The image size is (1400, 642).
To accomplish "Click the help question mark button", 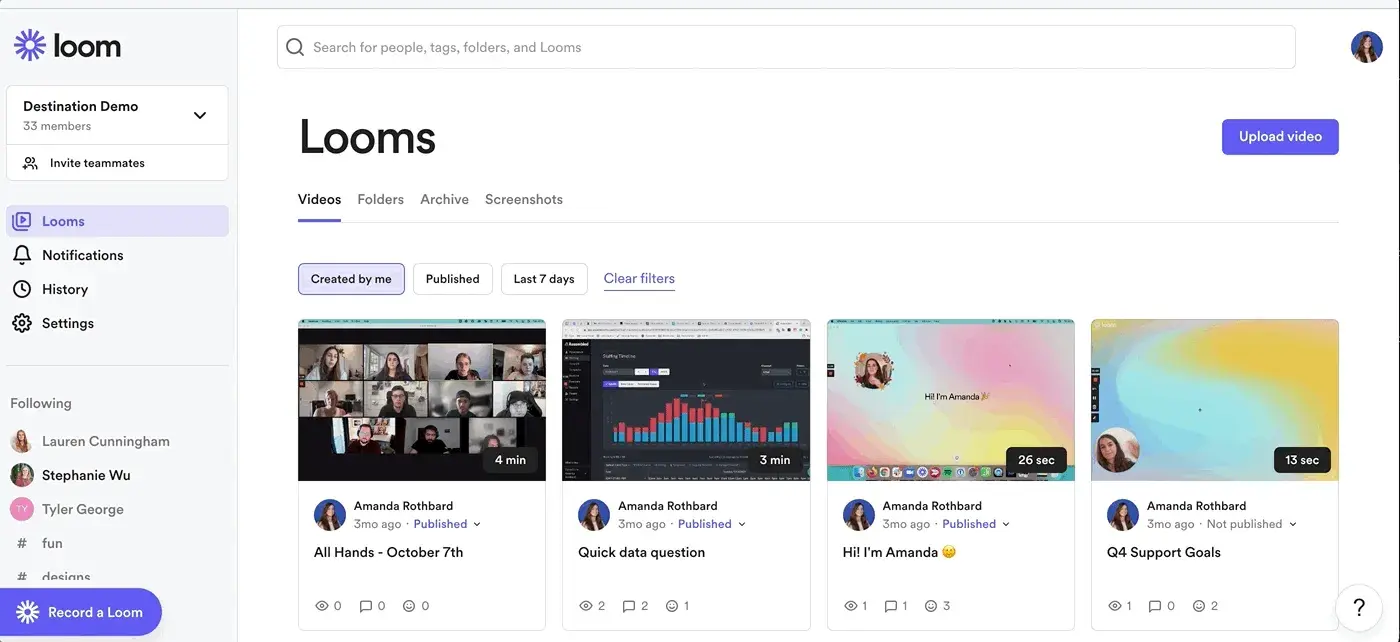I will coord(1358,607).
